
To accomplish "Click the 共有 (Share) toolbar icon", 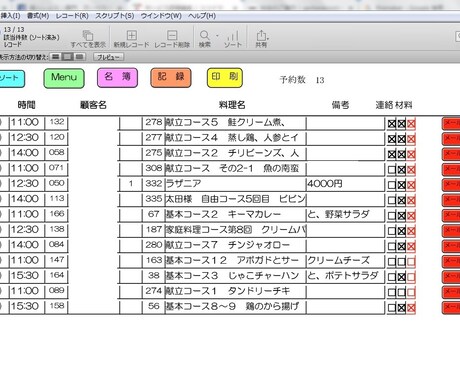I will (261, 39).
